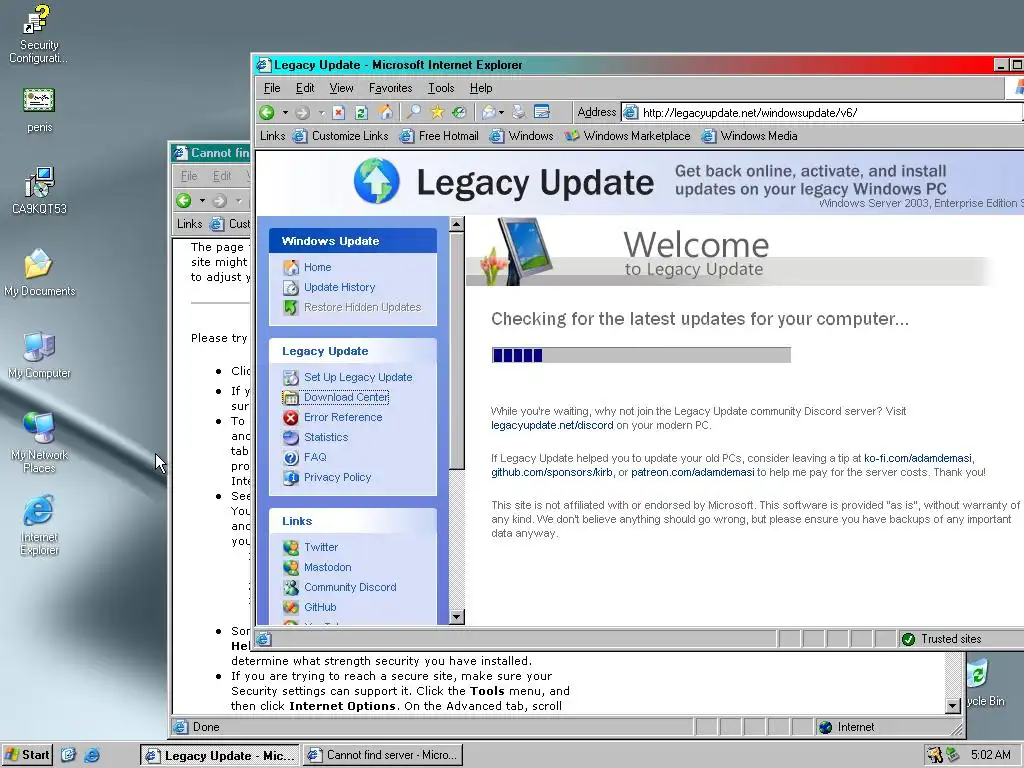
Task: Click the update checking progress bar
Action: click(x=641, y=355)
